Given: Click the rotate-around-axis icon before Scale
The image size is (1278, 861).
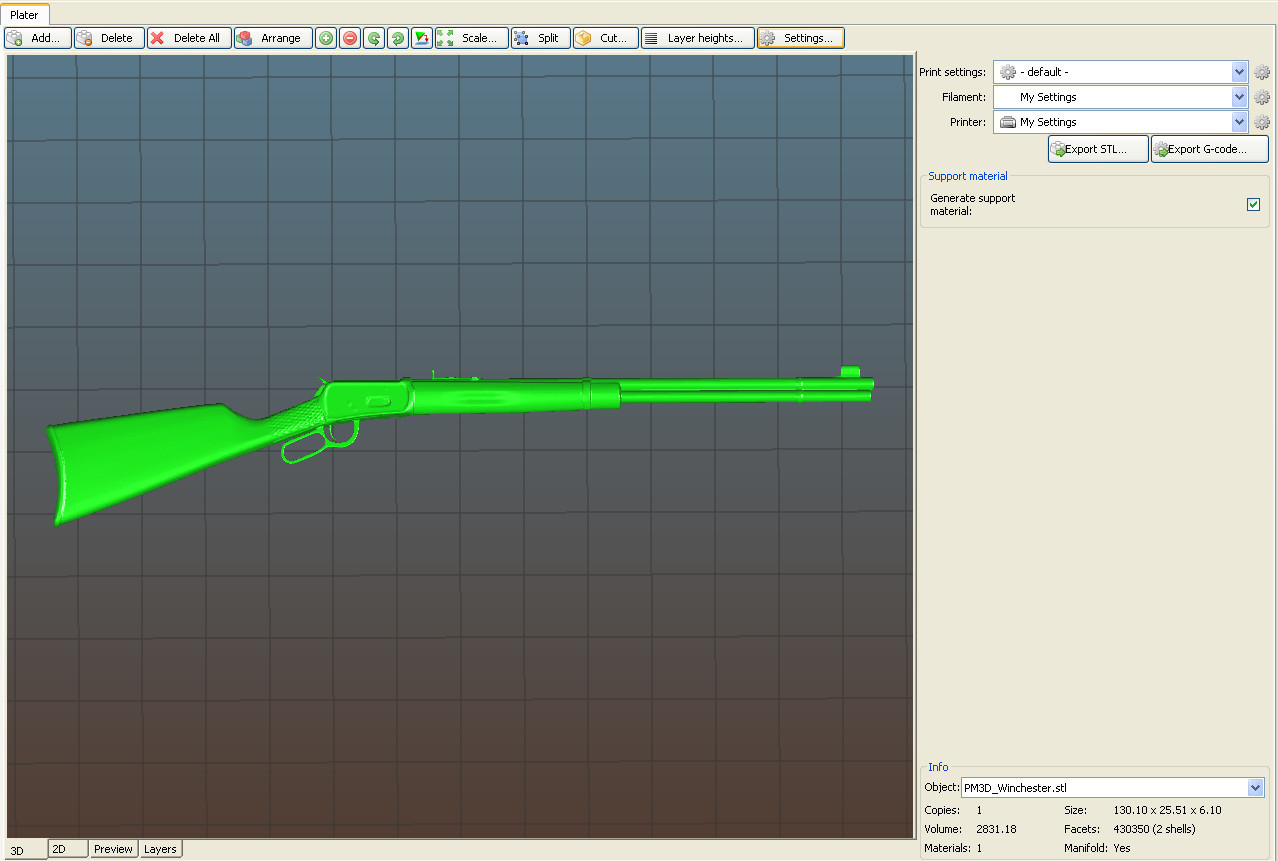Looking at the screenshot, I should tap(422, 38).
